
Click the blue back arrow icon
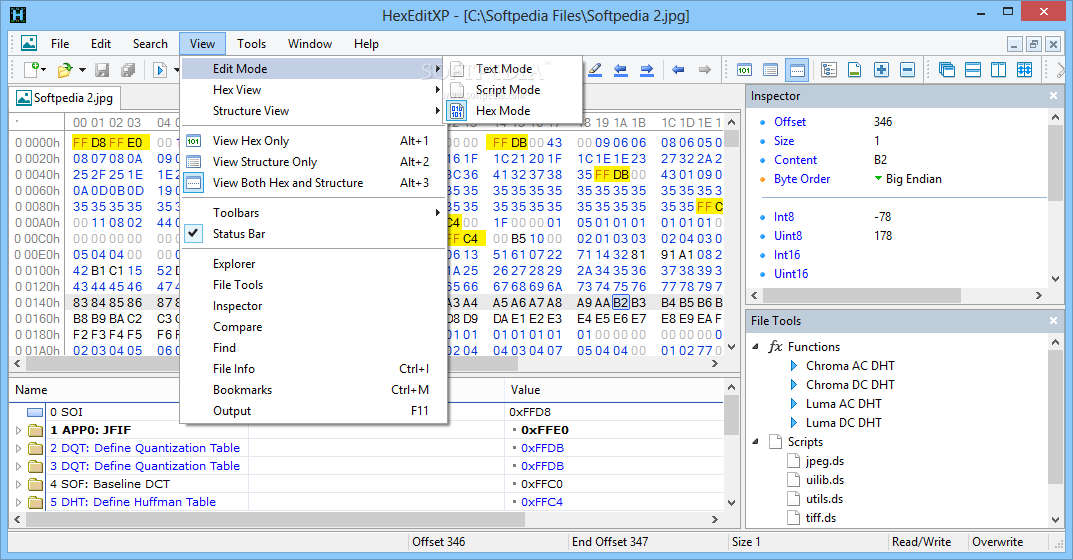click(678, 69)
